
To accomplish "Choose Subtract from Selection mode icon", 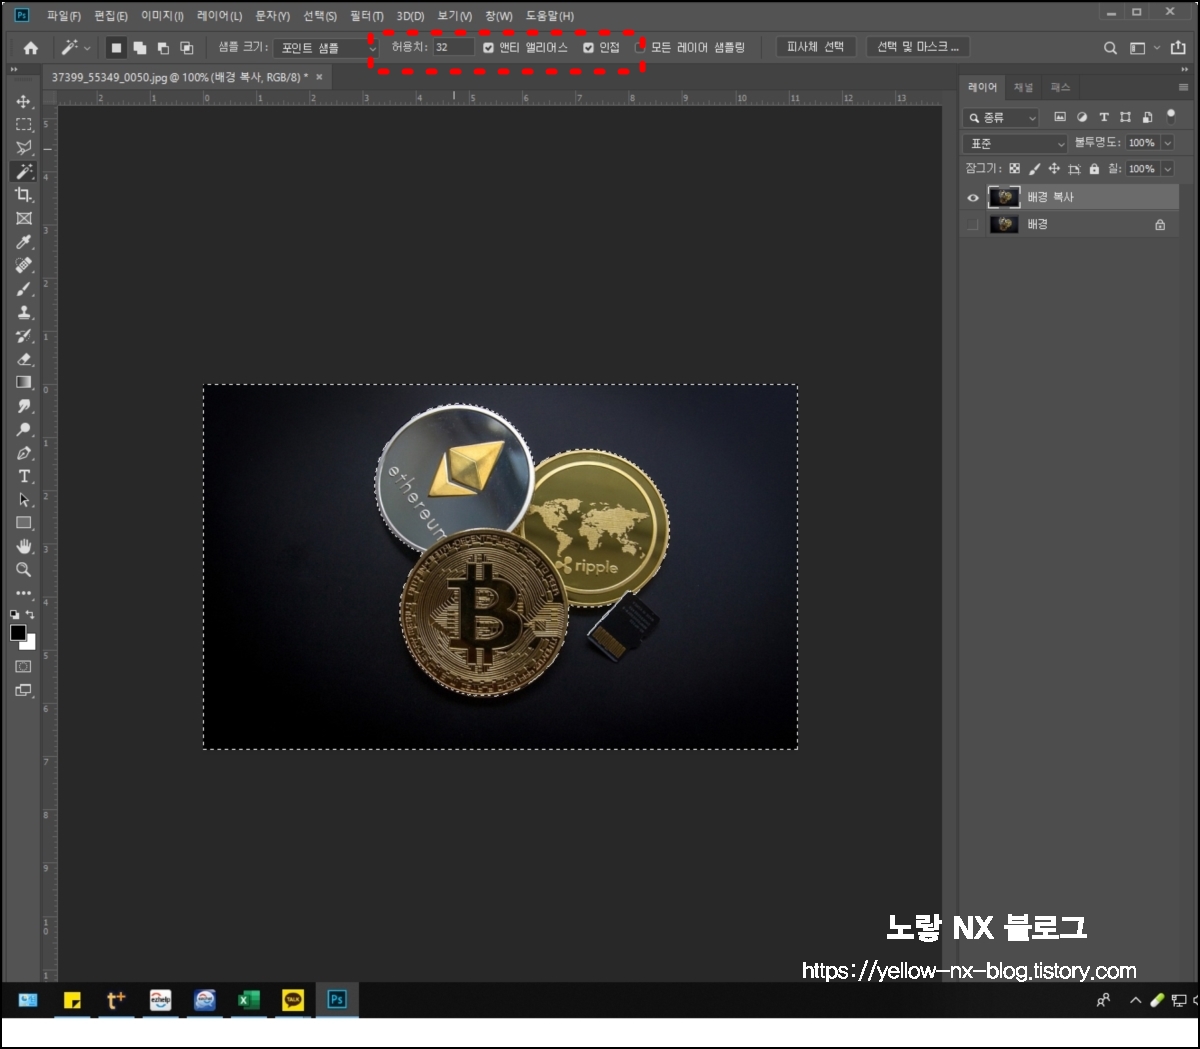I will (x=163, y=47).
